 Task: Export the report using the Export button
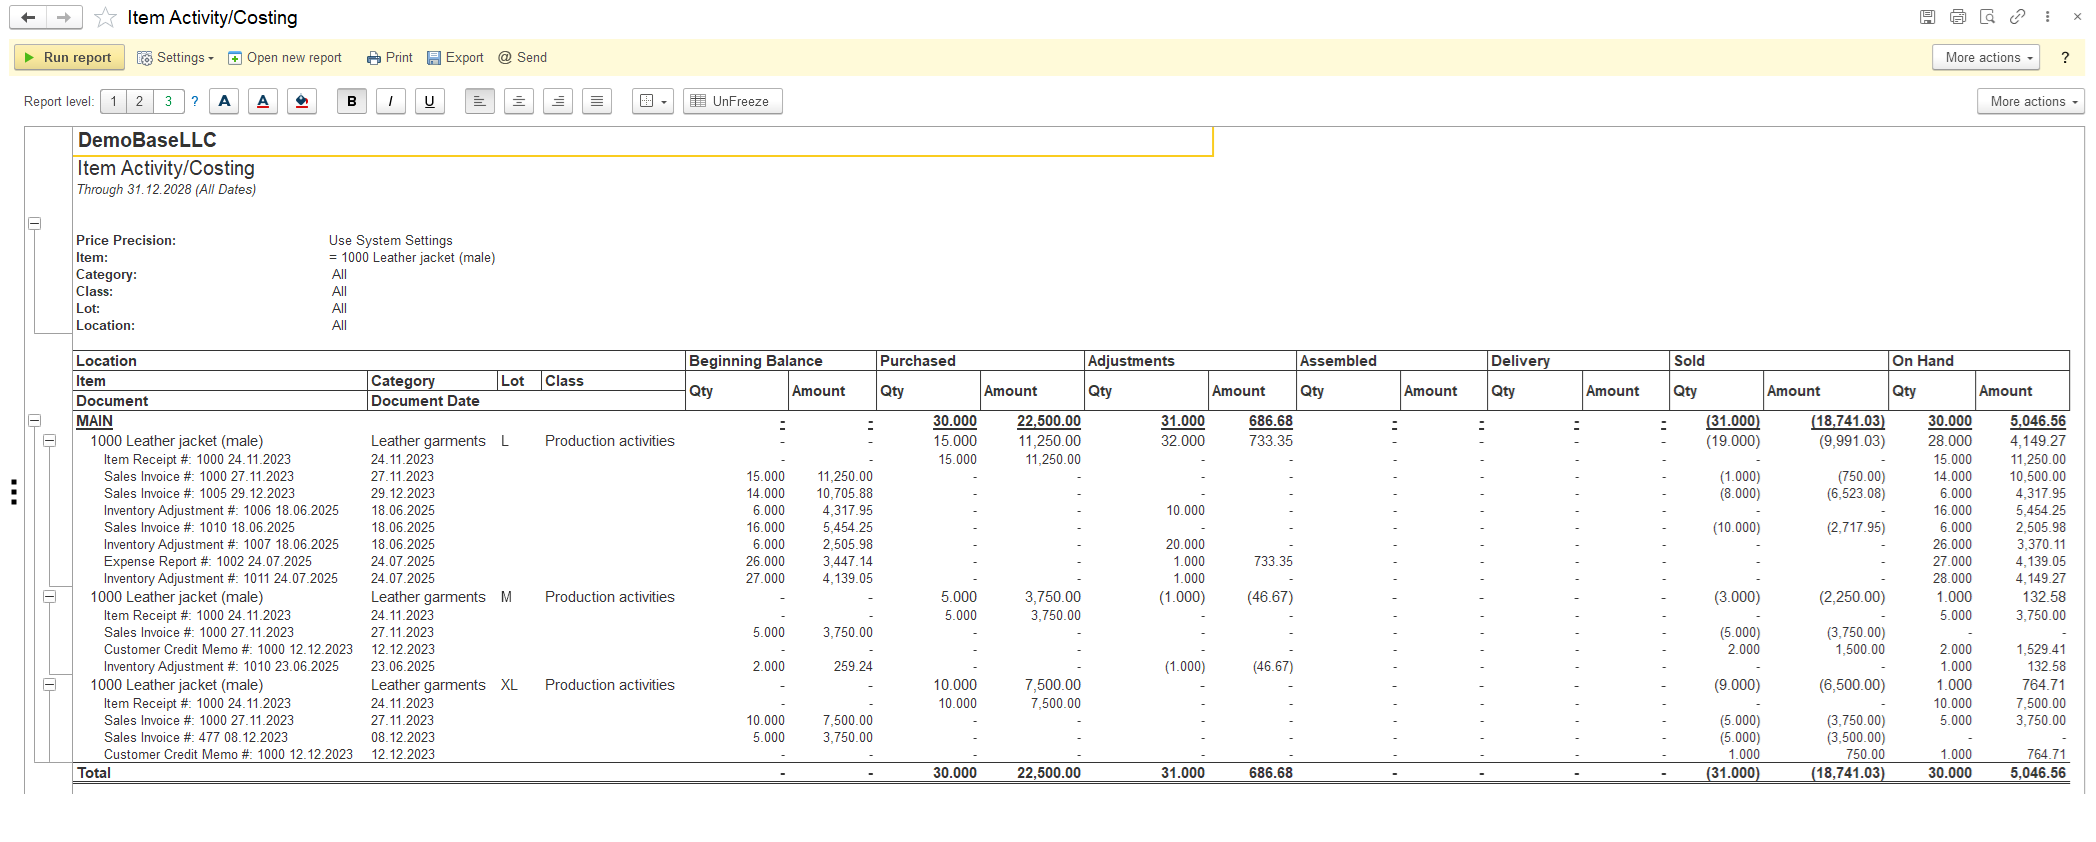455,58
